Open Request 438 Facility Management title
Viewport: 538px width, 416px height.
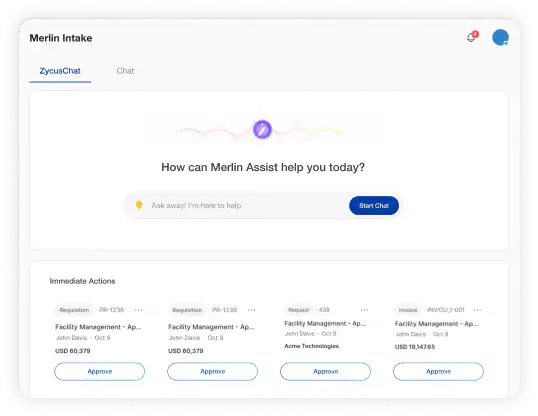325,323
